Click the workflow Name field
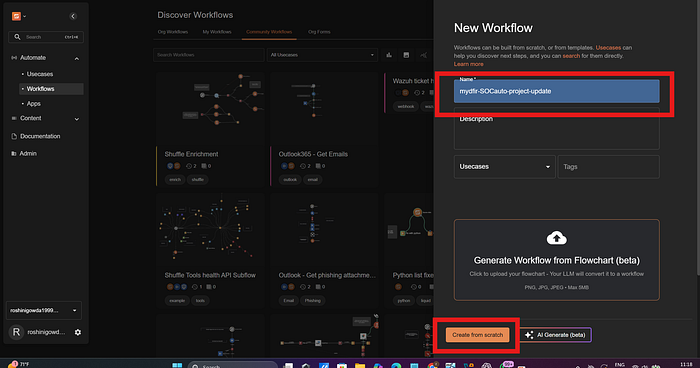The image size is (700, 368). 557,91
